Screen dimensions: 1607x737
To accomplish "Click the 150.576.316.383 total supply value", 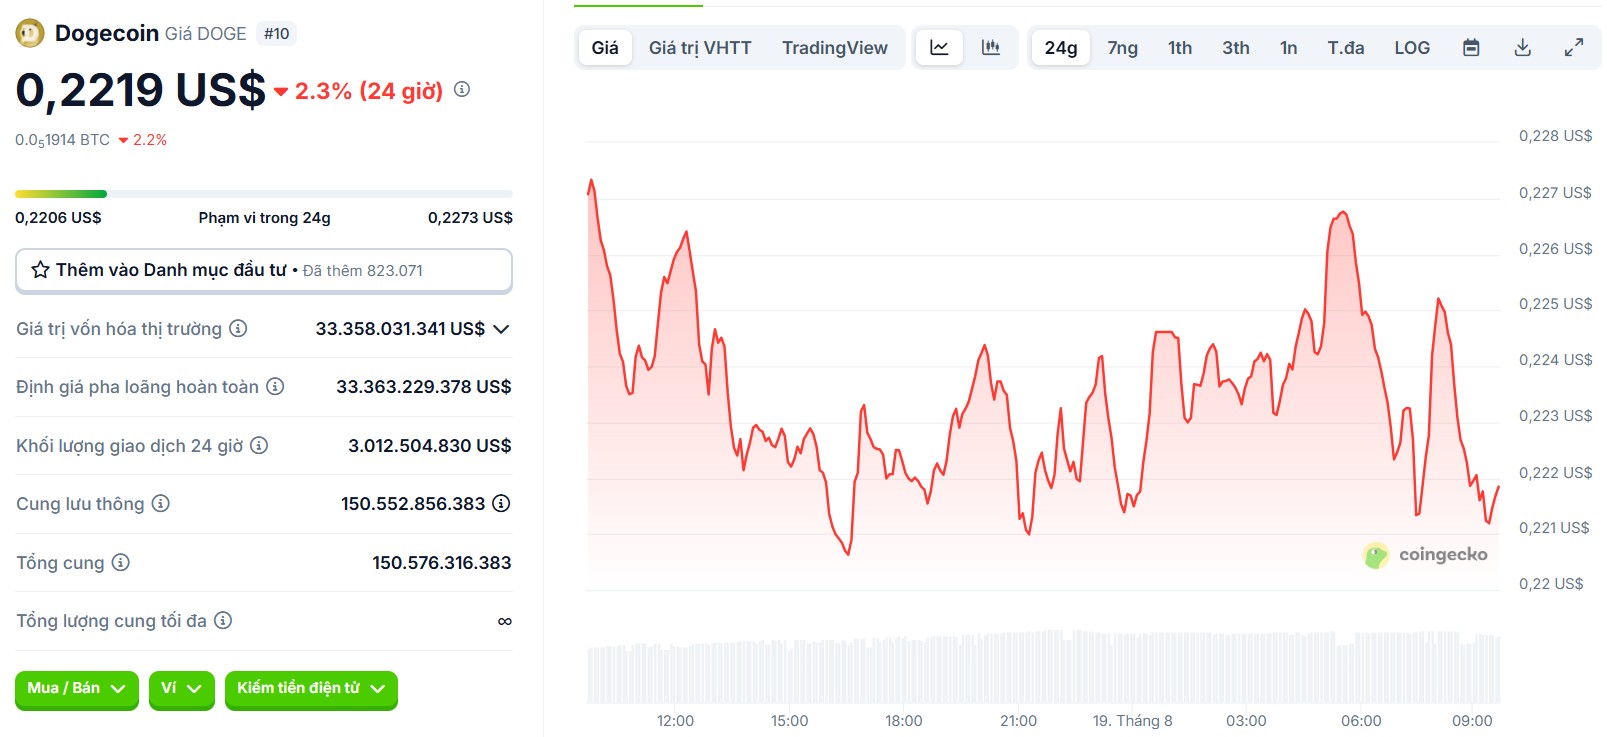I will coord(442,563).
